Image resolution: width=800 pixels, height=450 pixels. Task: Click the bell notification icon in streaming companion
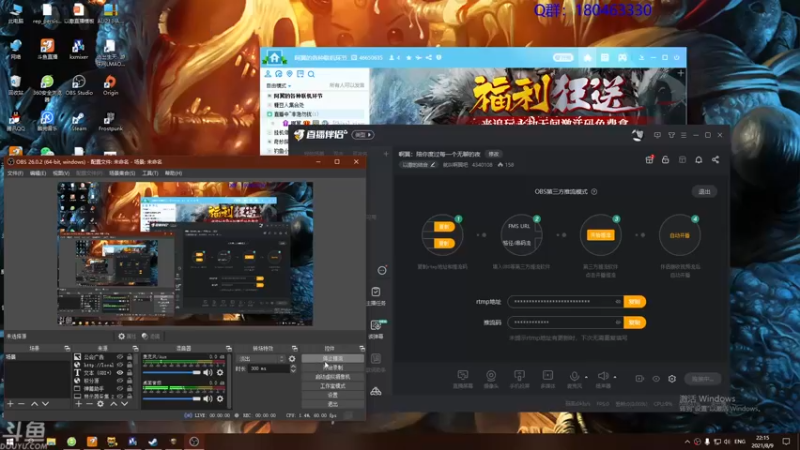(x=698, y=160)
